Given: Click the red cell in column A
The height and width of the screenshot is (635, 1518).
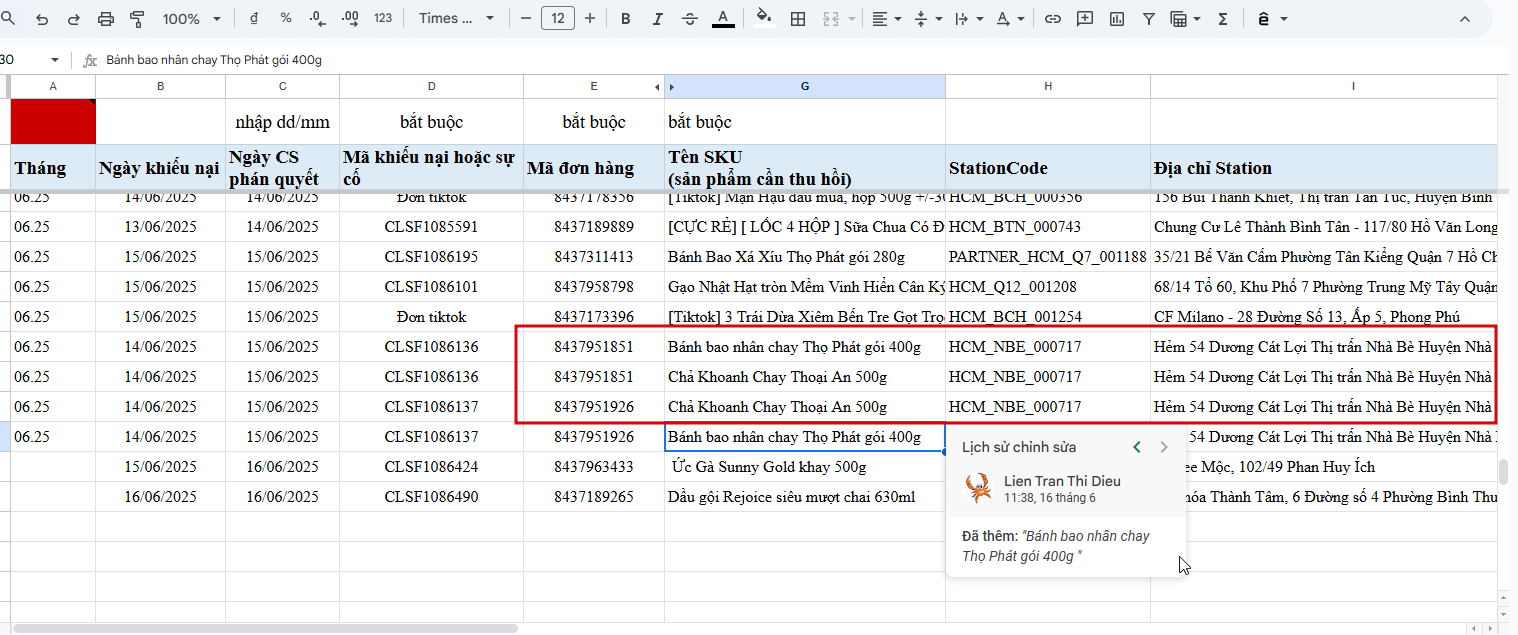Looking at the screenshot, I should 53,122.
